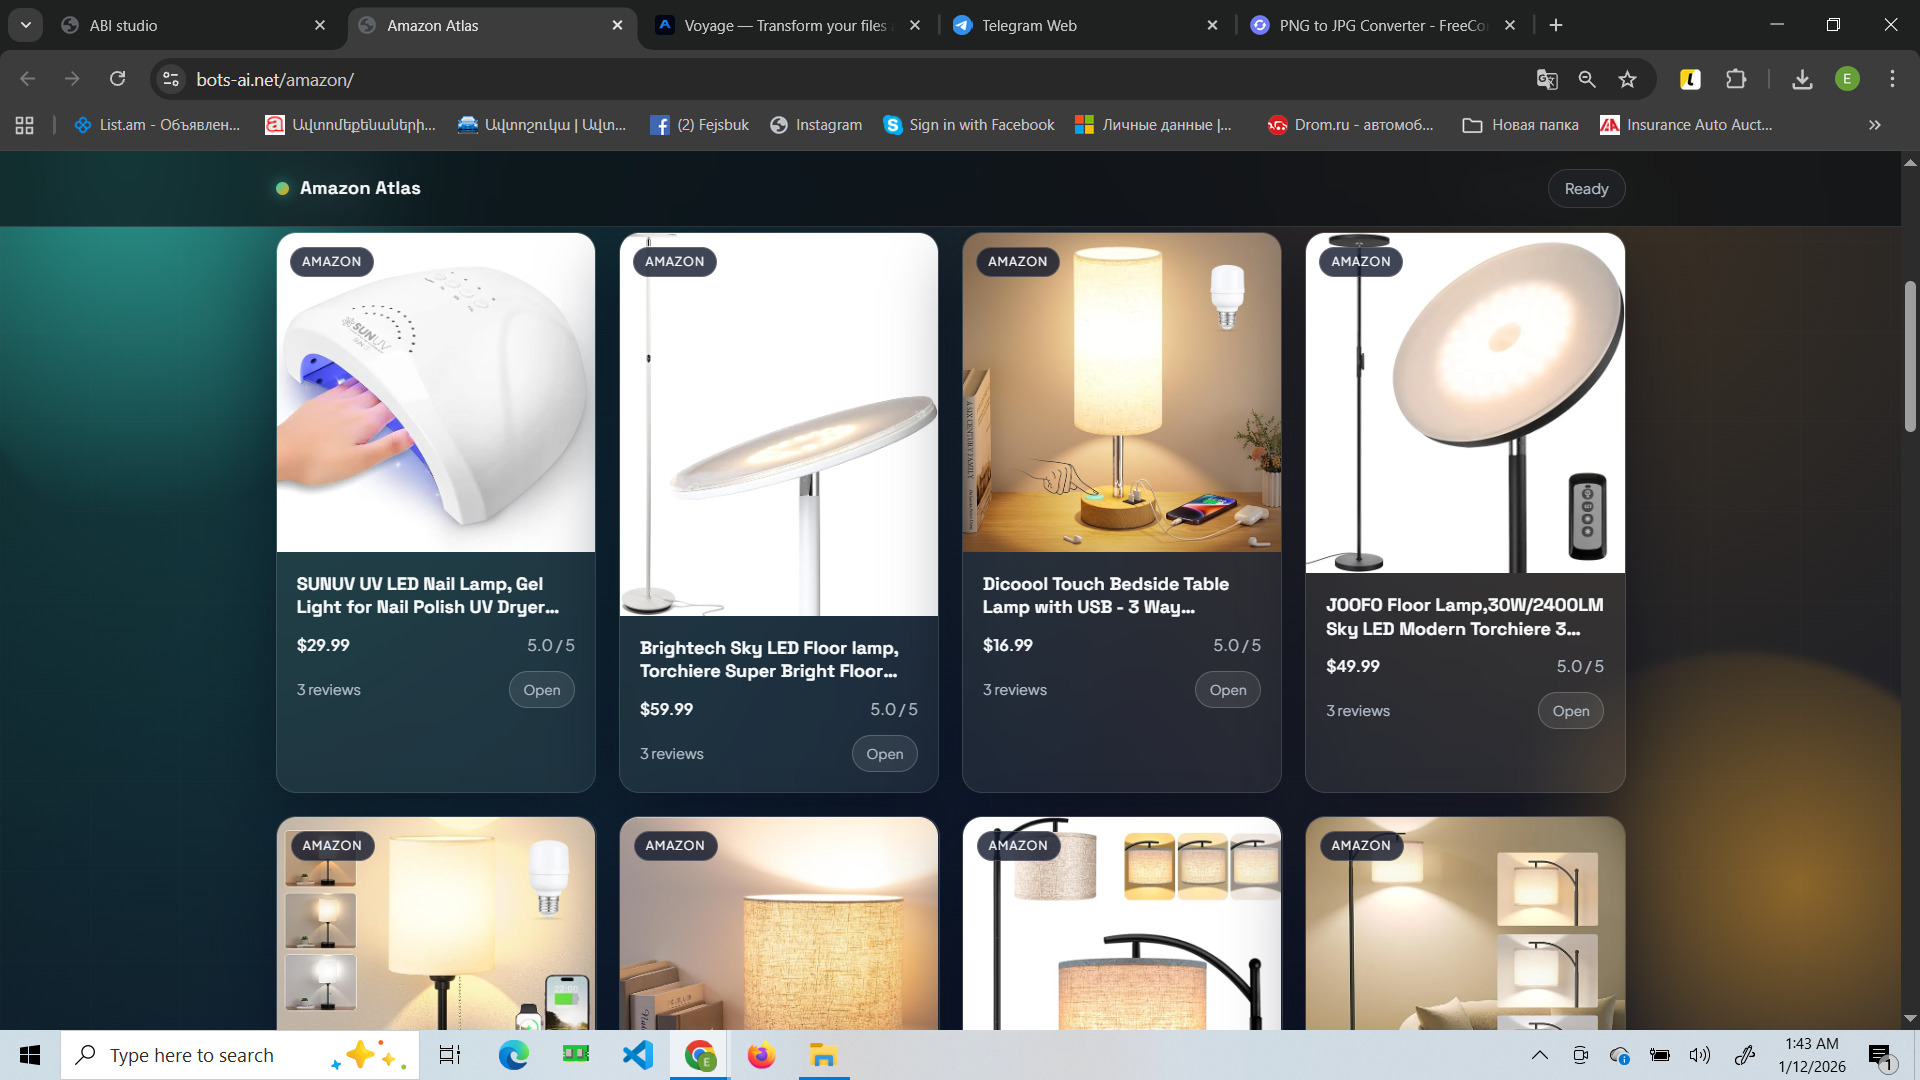Open the Google Translate icon
This screenshot has height=1080, width=1920.
point(1546,79)
